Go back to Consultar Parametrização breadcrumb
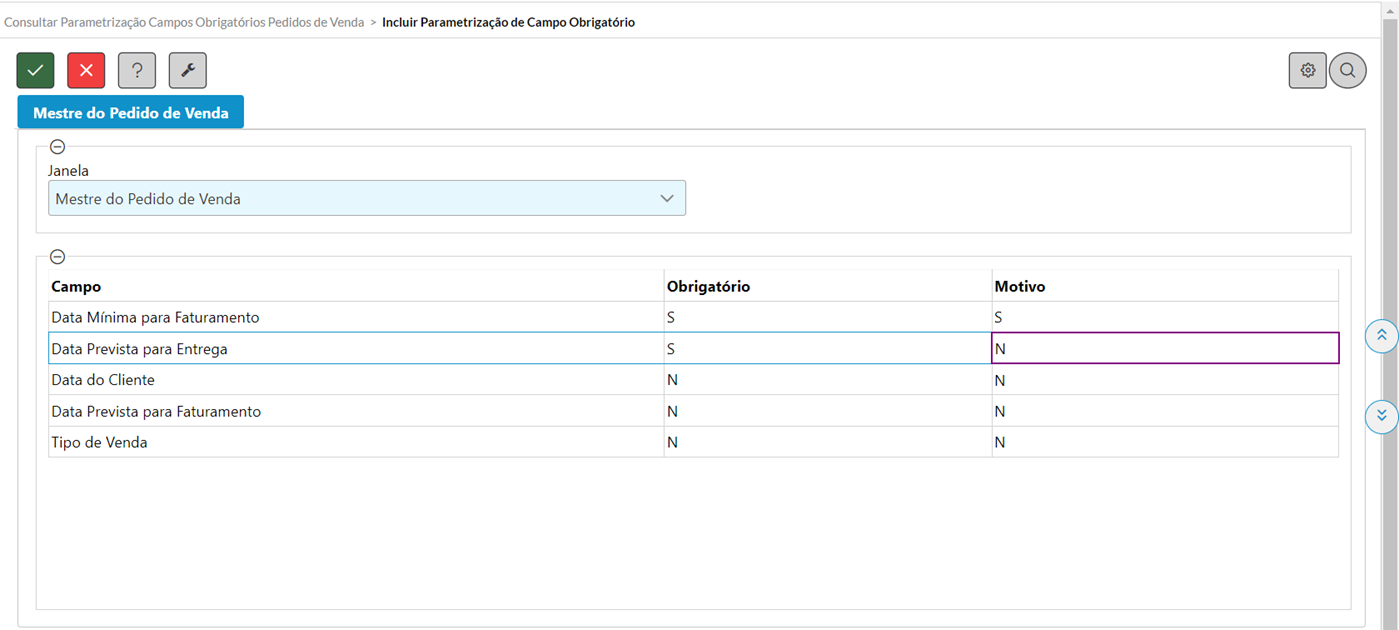1399x630 pixels. click(184, 22)
